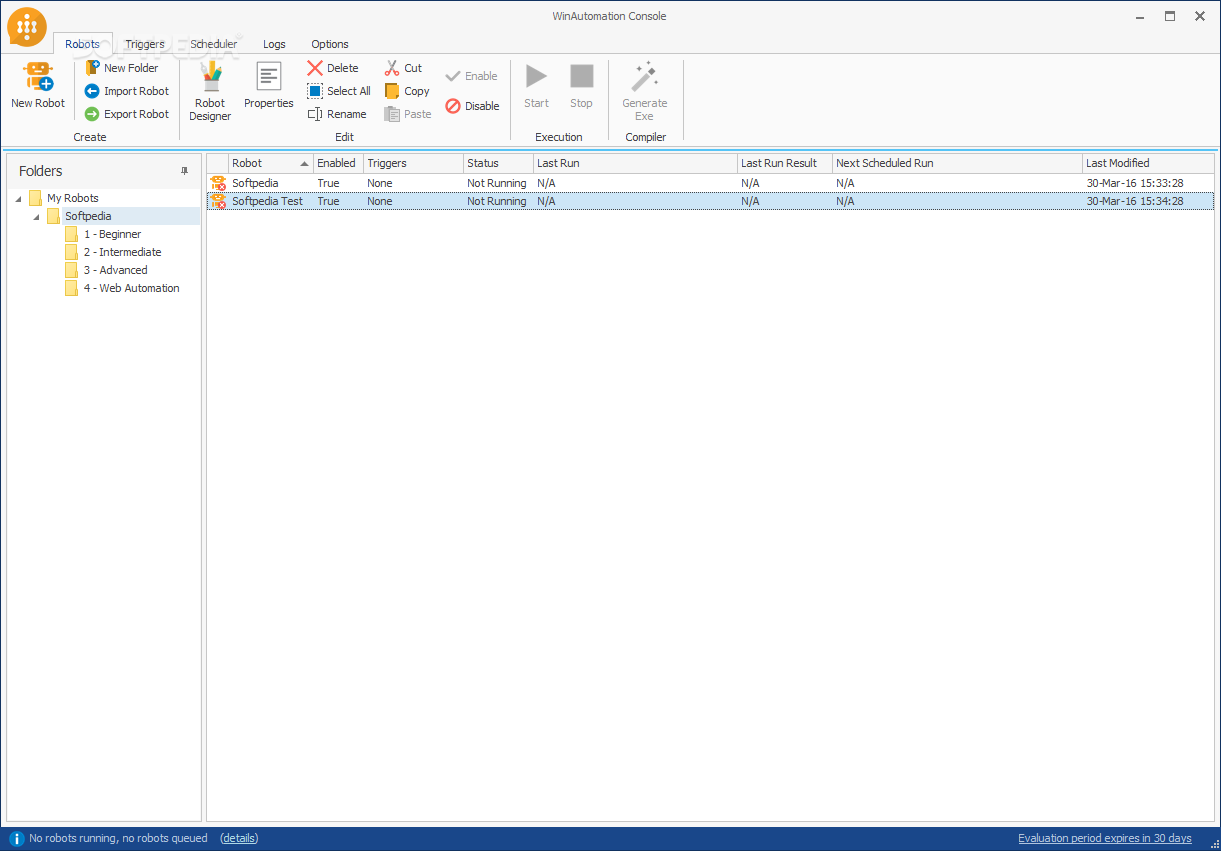This screenshot has width=1221, height=851.
Task: Select the Softpedia robot row name
Action: [255, 183]
